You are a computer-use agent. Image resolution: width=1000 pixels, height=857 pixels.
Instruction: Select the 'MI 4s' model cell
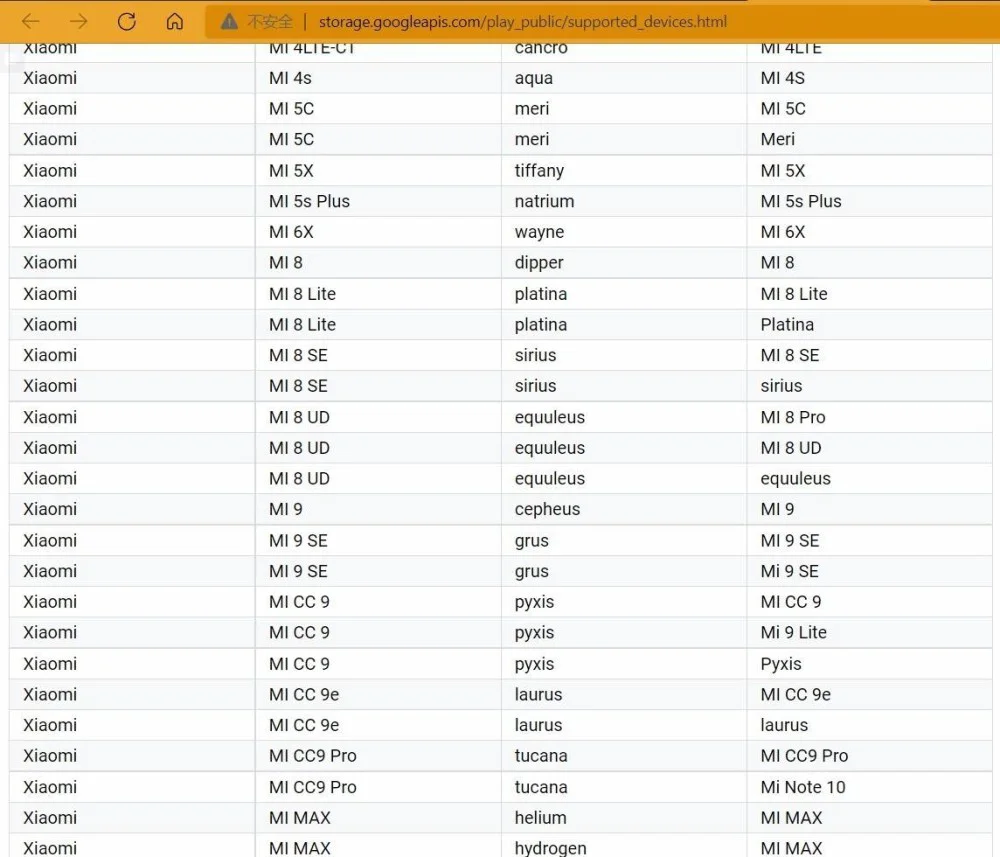pyautogui.click(x=378, y=78)
